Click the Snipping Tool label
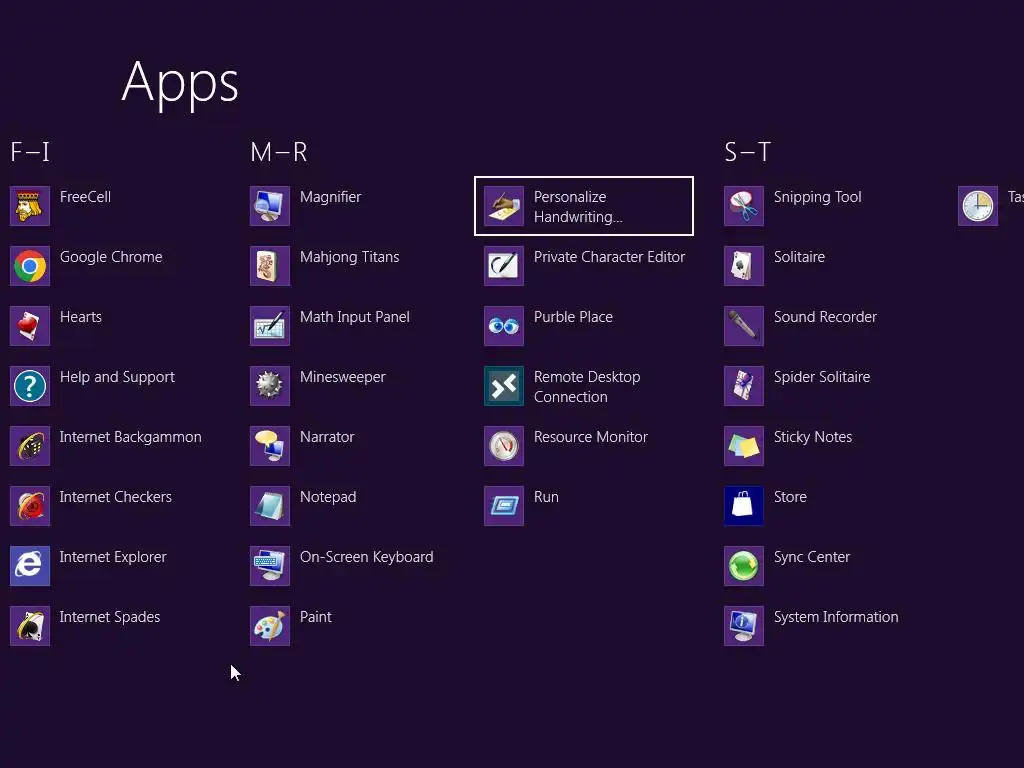This screenshot has height=768, width=1024. point(818,197)
